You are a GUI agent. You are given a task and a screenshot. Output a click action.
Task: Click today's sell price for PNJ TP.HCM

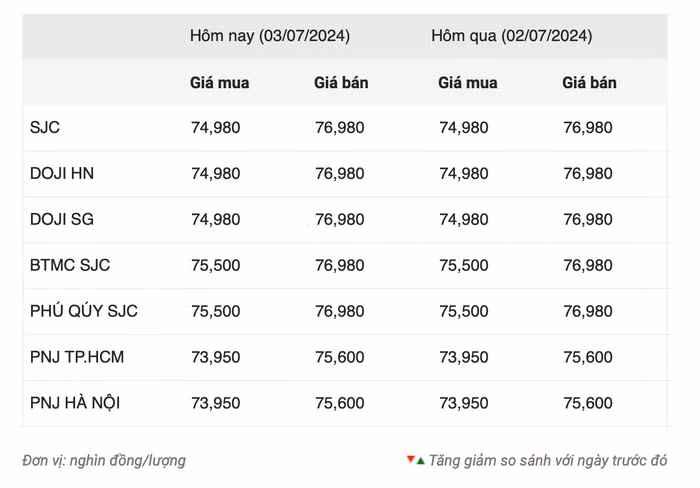tap(339, 357)
